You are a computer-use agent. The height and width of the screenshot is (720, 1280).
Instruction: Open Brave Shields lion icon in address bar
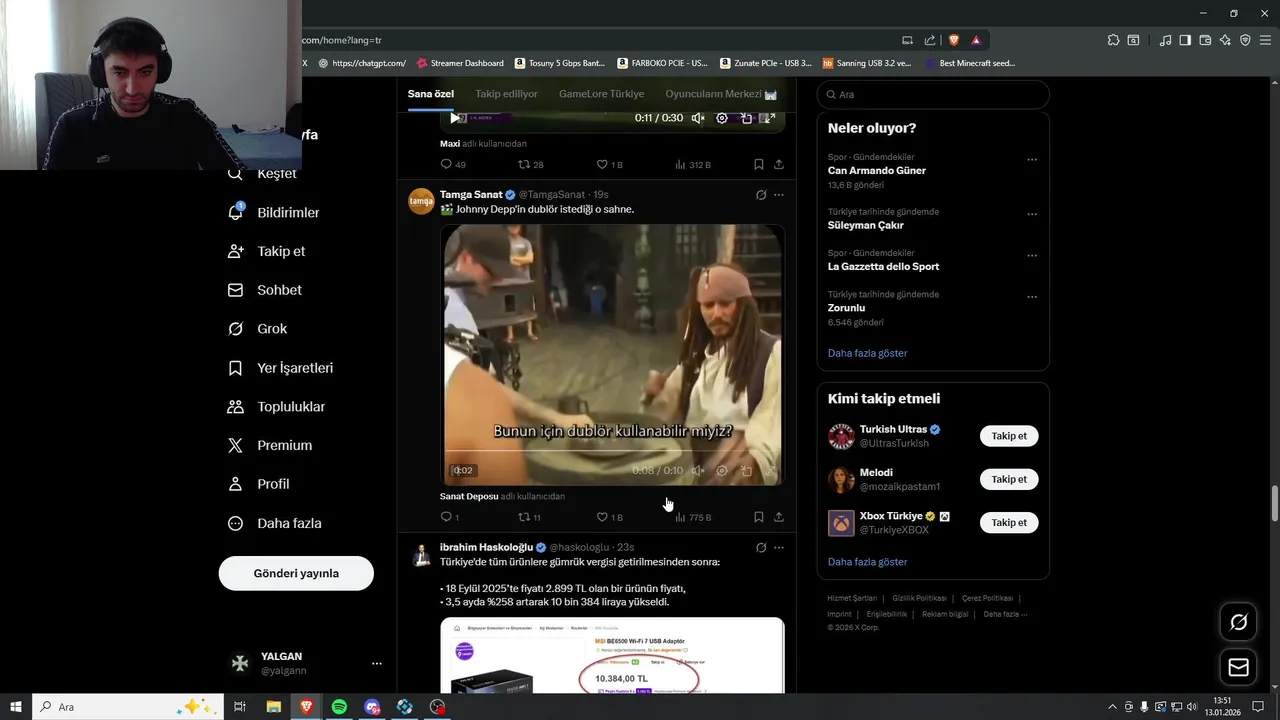954,40
